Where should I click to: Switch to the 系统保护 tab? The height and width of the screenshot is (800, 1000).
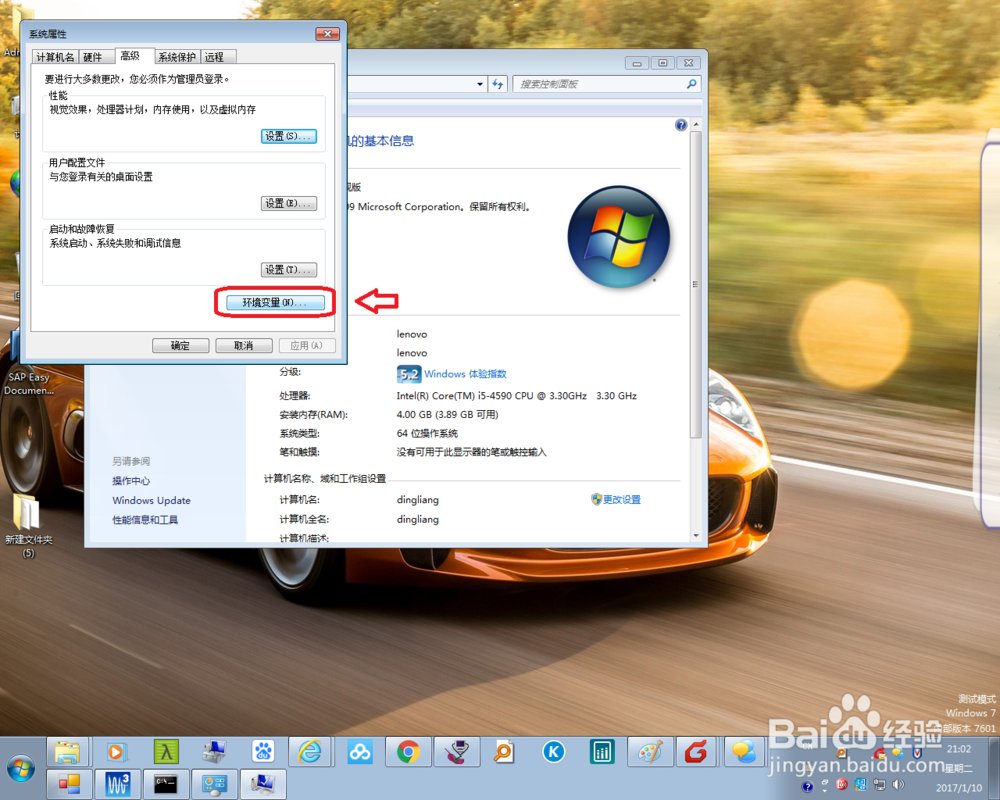click(176, 57)
